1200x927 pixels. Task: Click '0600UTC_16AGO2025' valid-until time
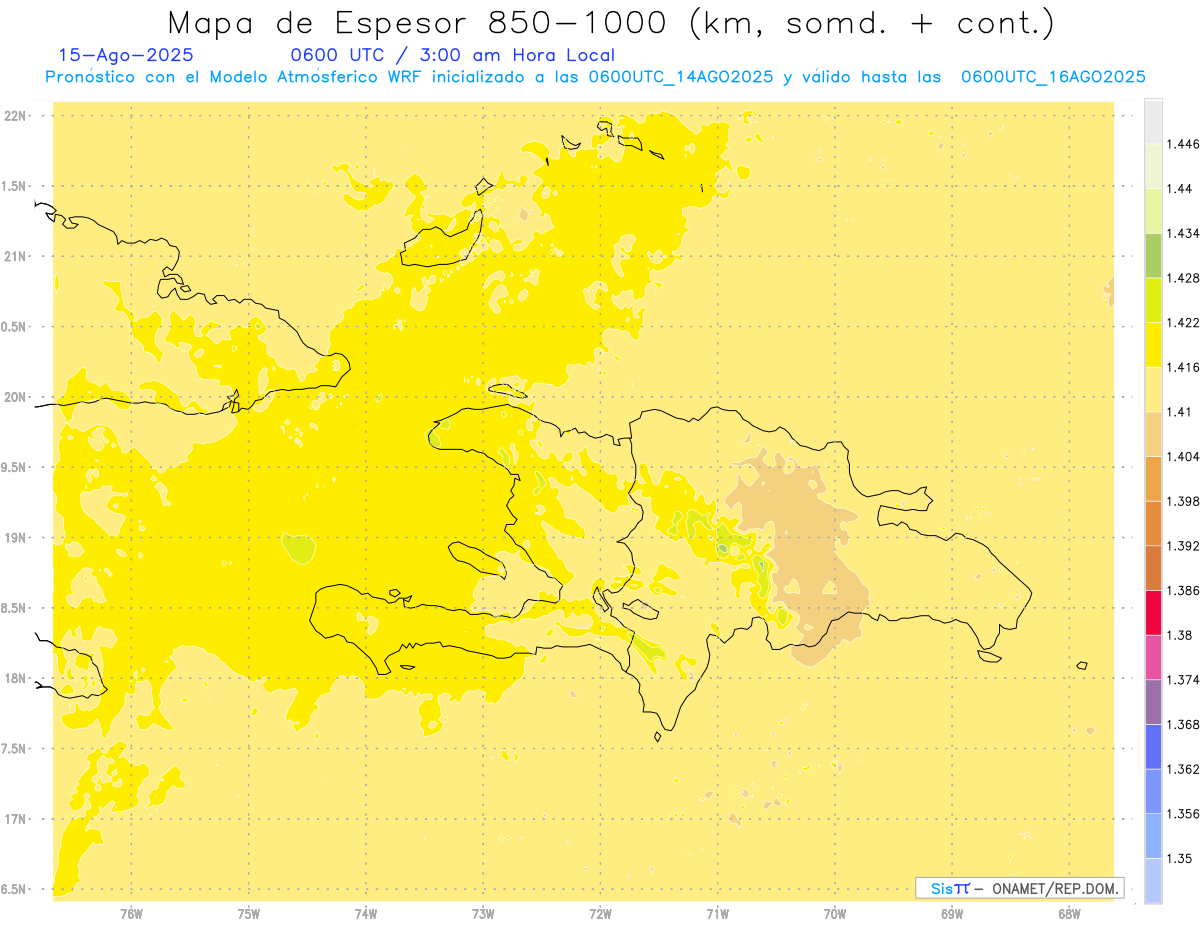pos(1053,77)
